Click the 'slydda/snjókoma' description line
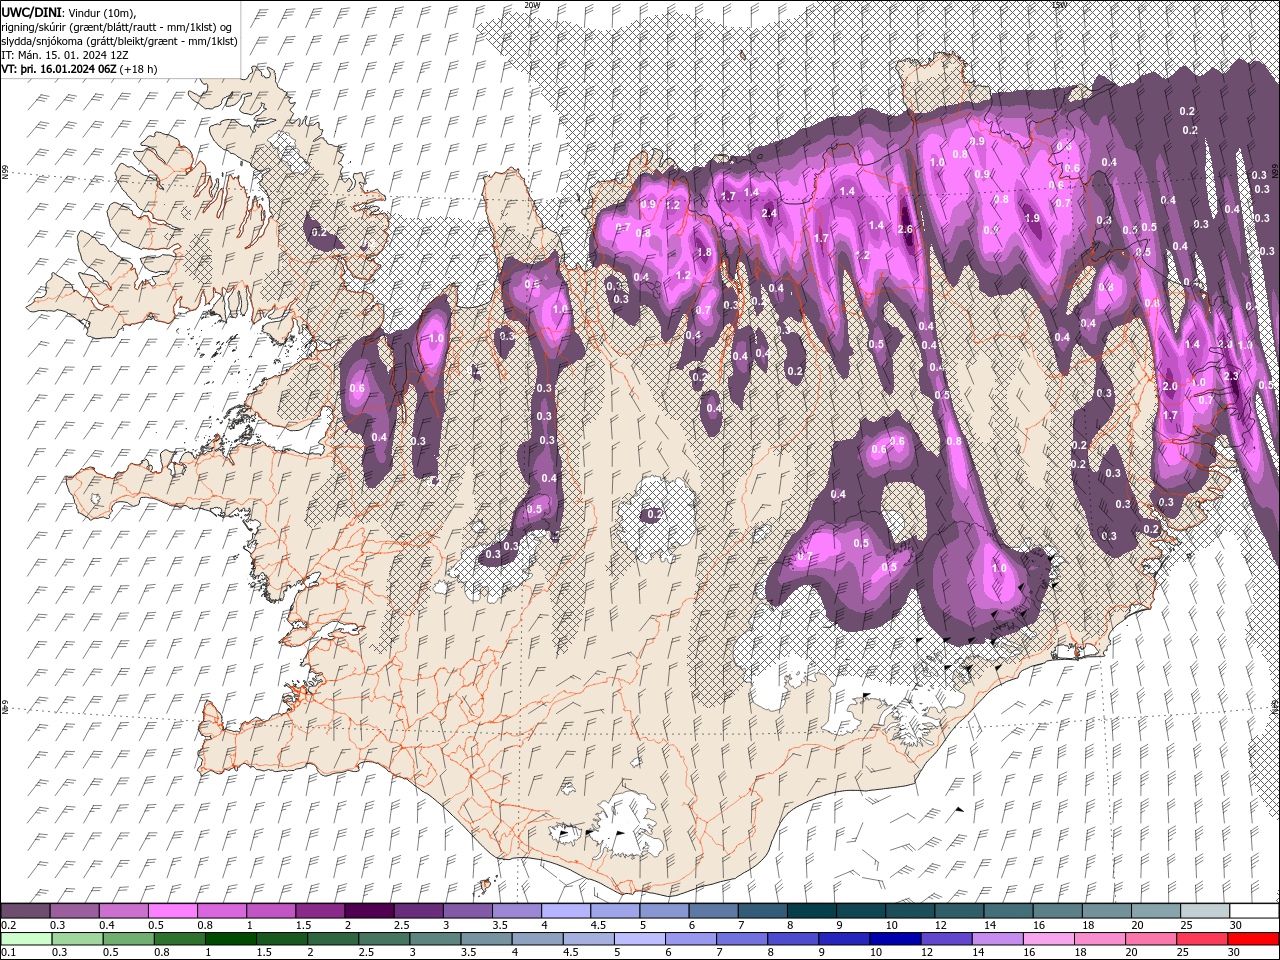The image size is (1280, 960). (x=117, y=41)
